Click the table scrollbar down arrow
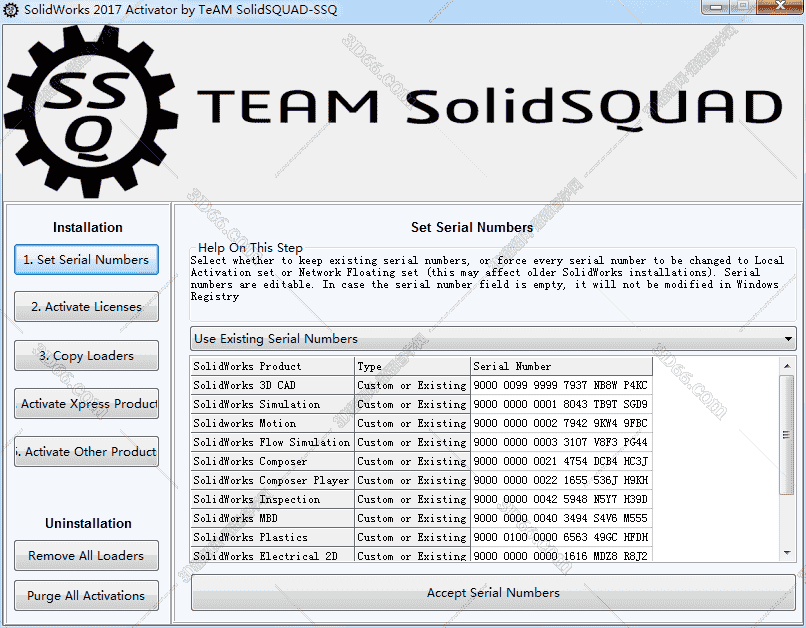This screenshot has width=806, height=628. click(788, 553)
